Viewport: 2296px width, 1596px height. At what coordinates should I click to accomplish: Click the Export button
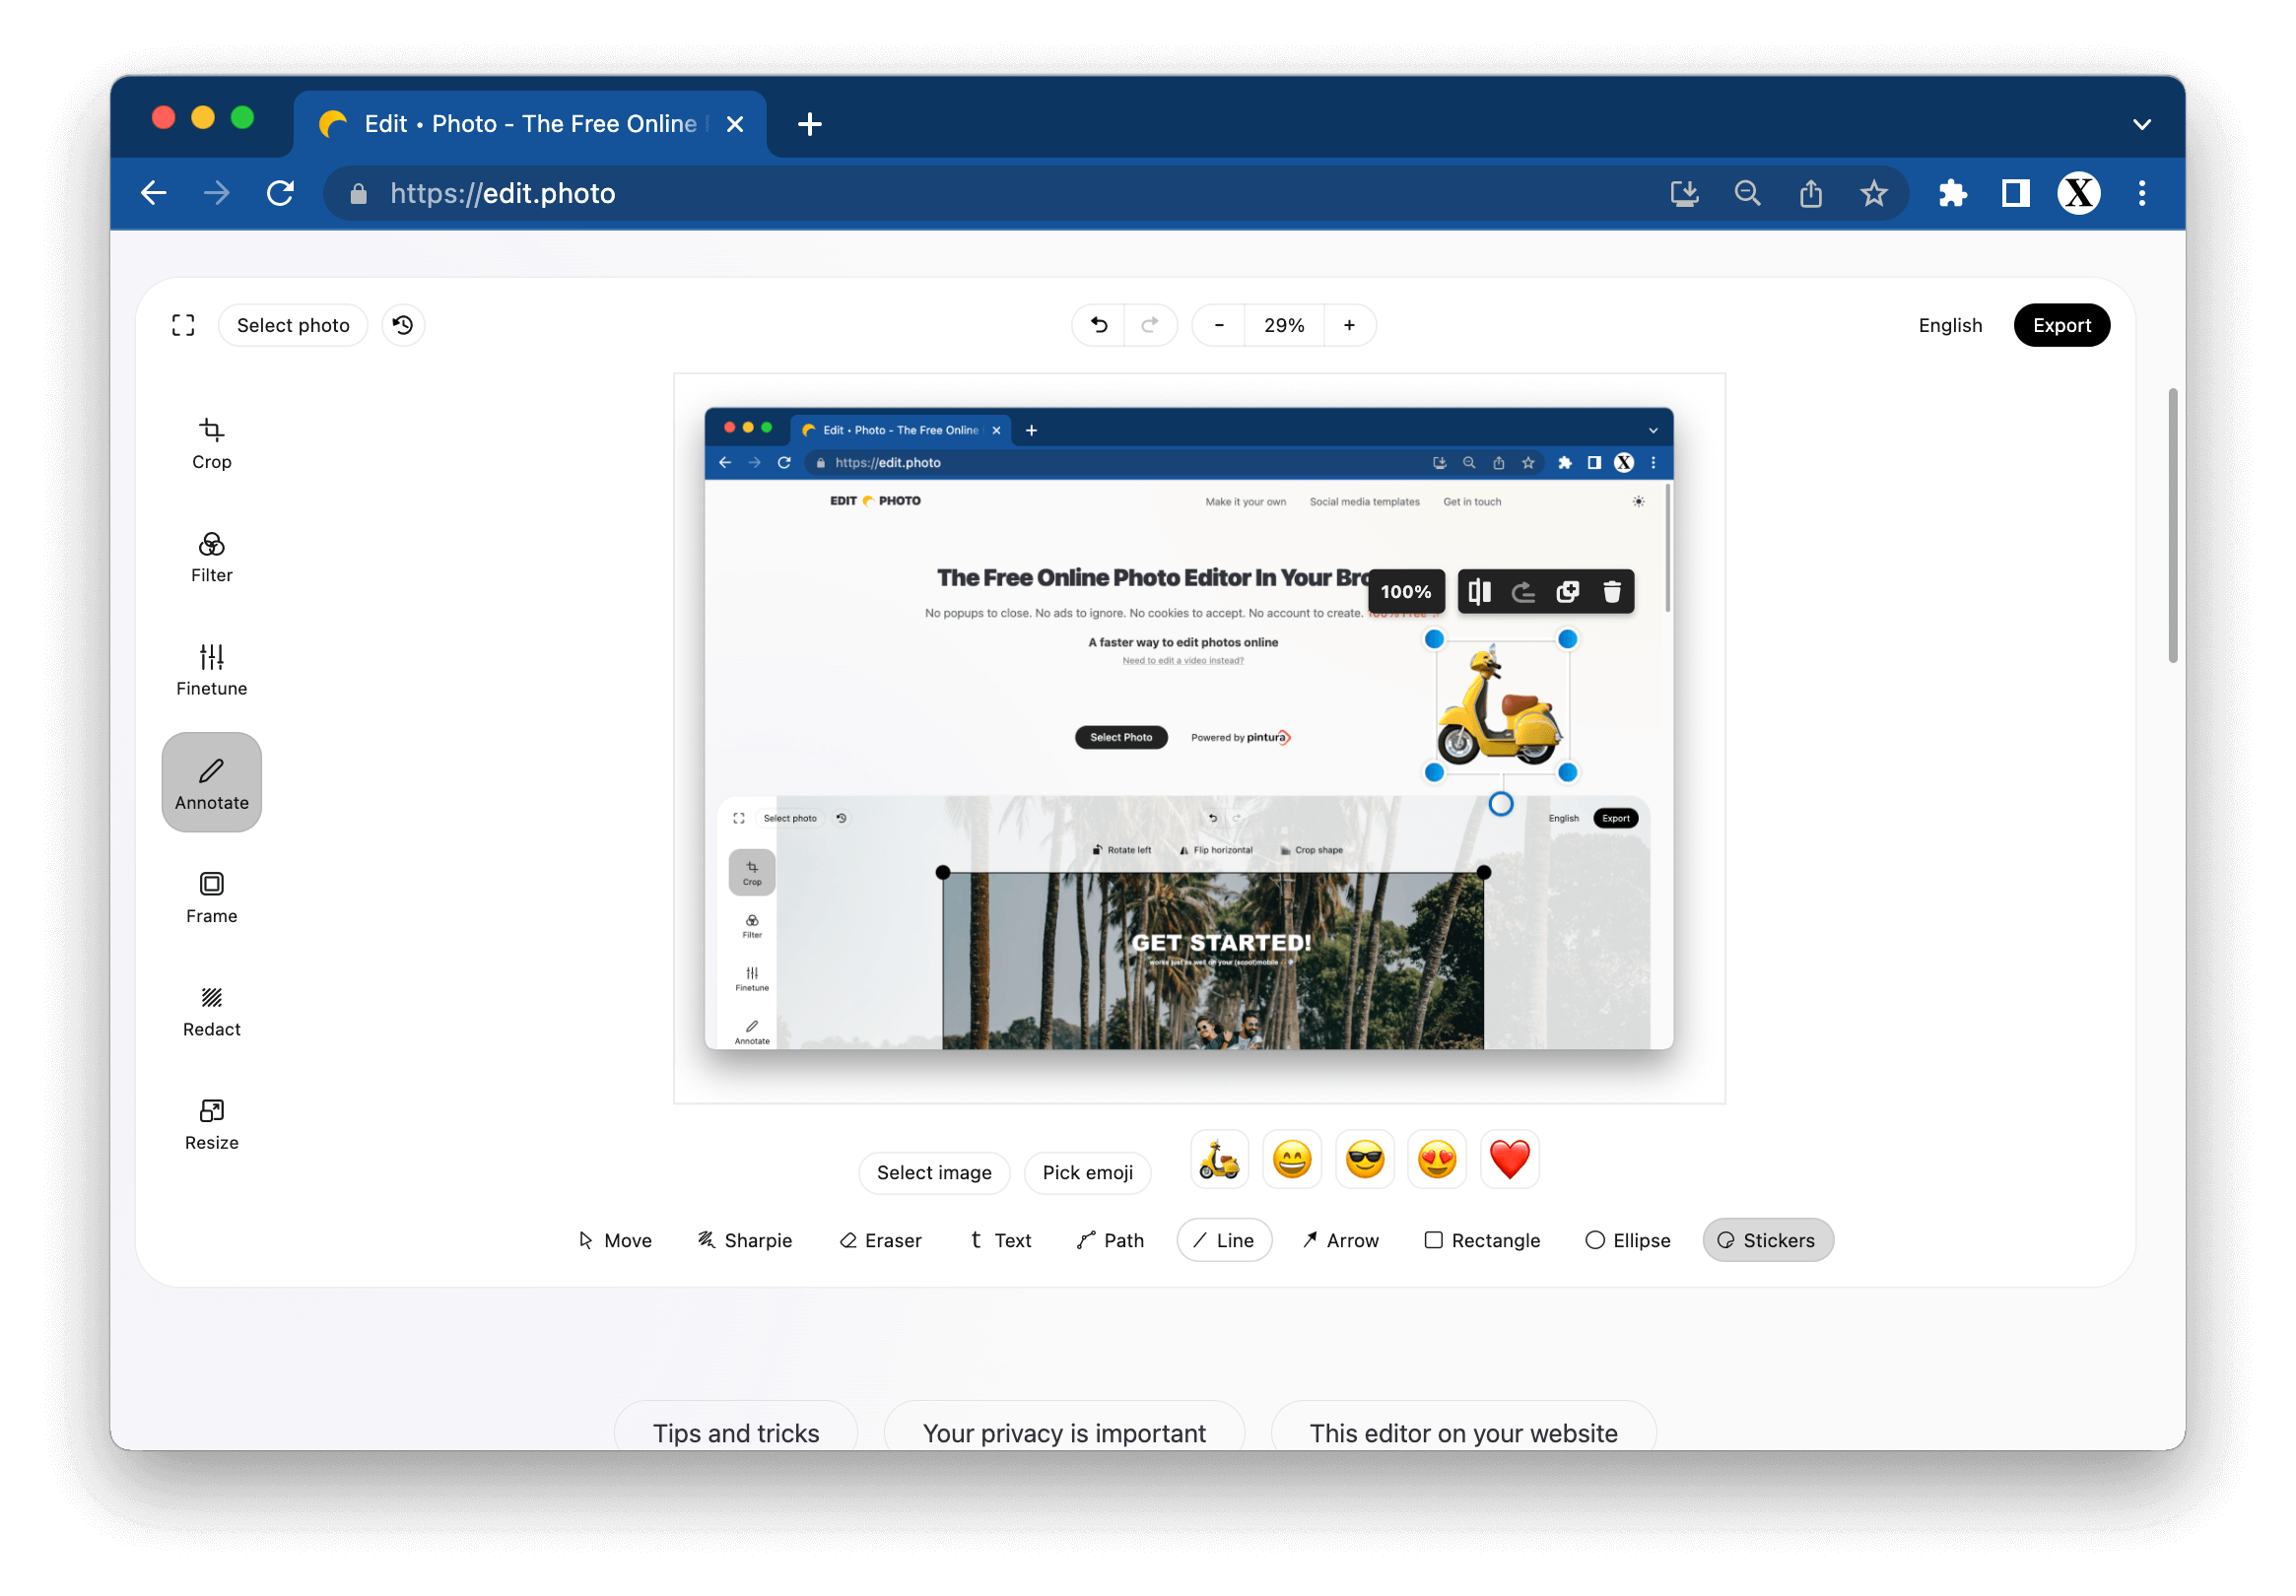(2060, 325)
